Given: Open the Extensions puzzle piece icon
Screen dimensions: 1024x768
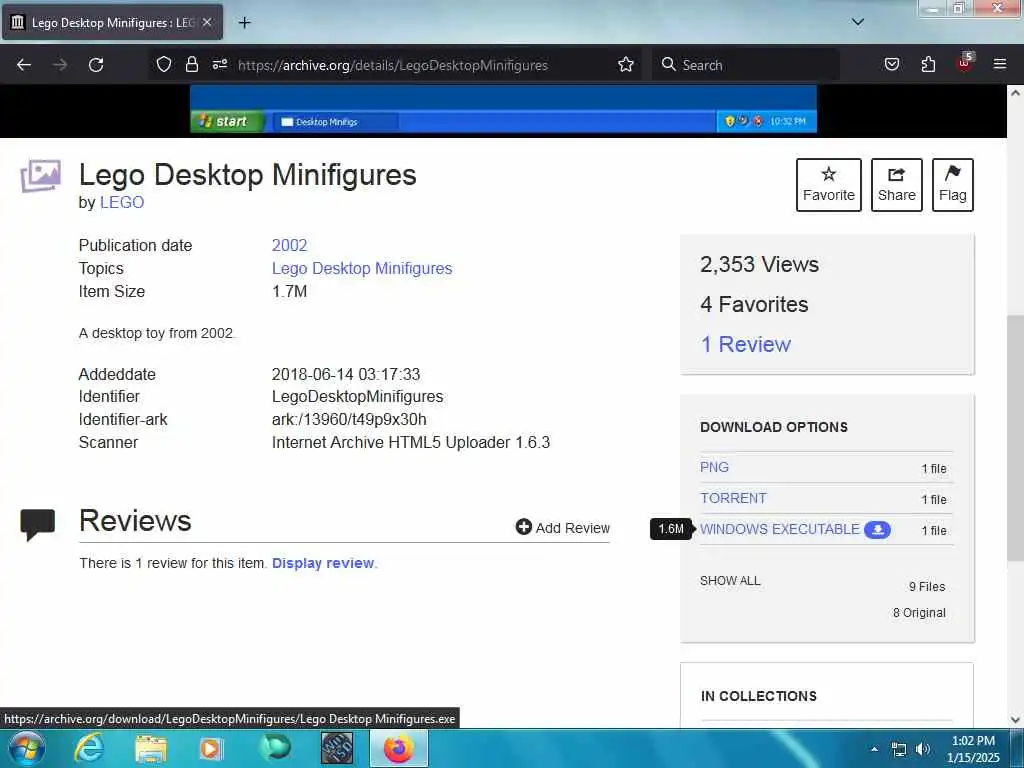Looking at the screenshot, I should (928, 65).
